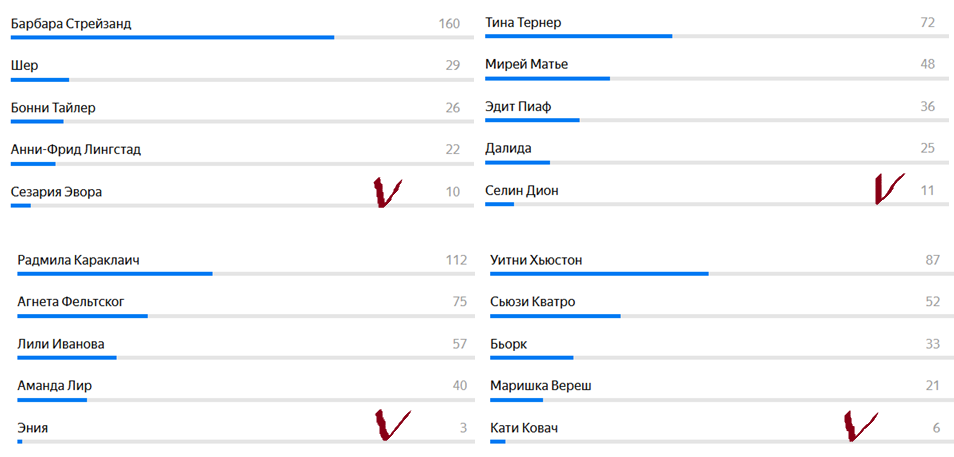Choose the Шер poll entry
The height and width of the screenshot is (457, 954).
[x=242, y=69]
